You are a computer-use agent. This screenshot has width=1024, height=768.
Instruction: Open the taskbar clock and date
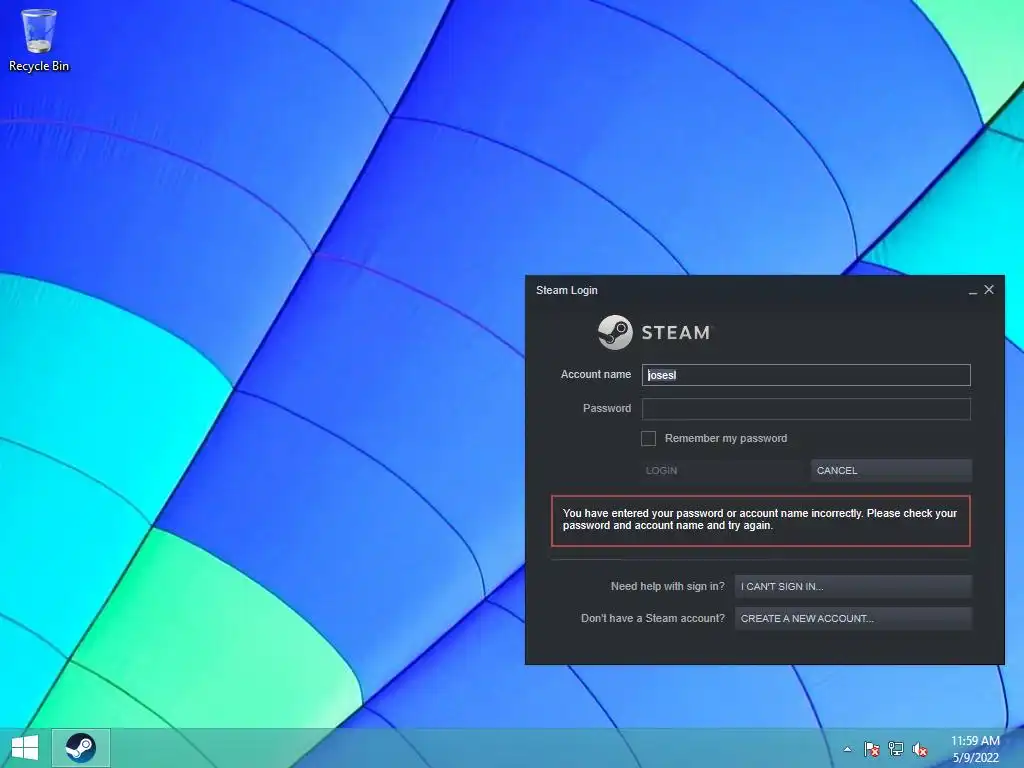click(975, 748)
